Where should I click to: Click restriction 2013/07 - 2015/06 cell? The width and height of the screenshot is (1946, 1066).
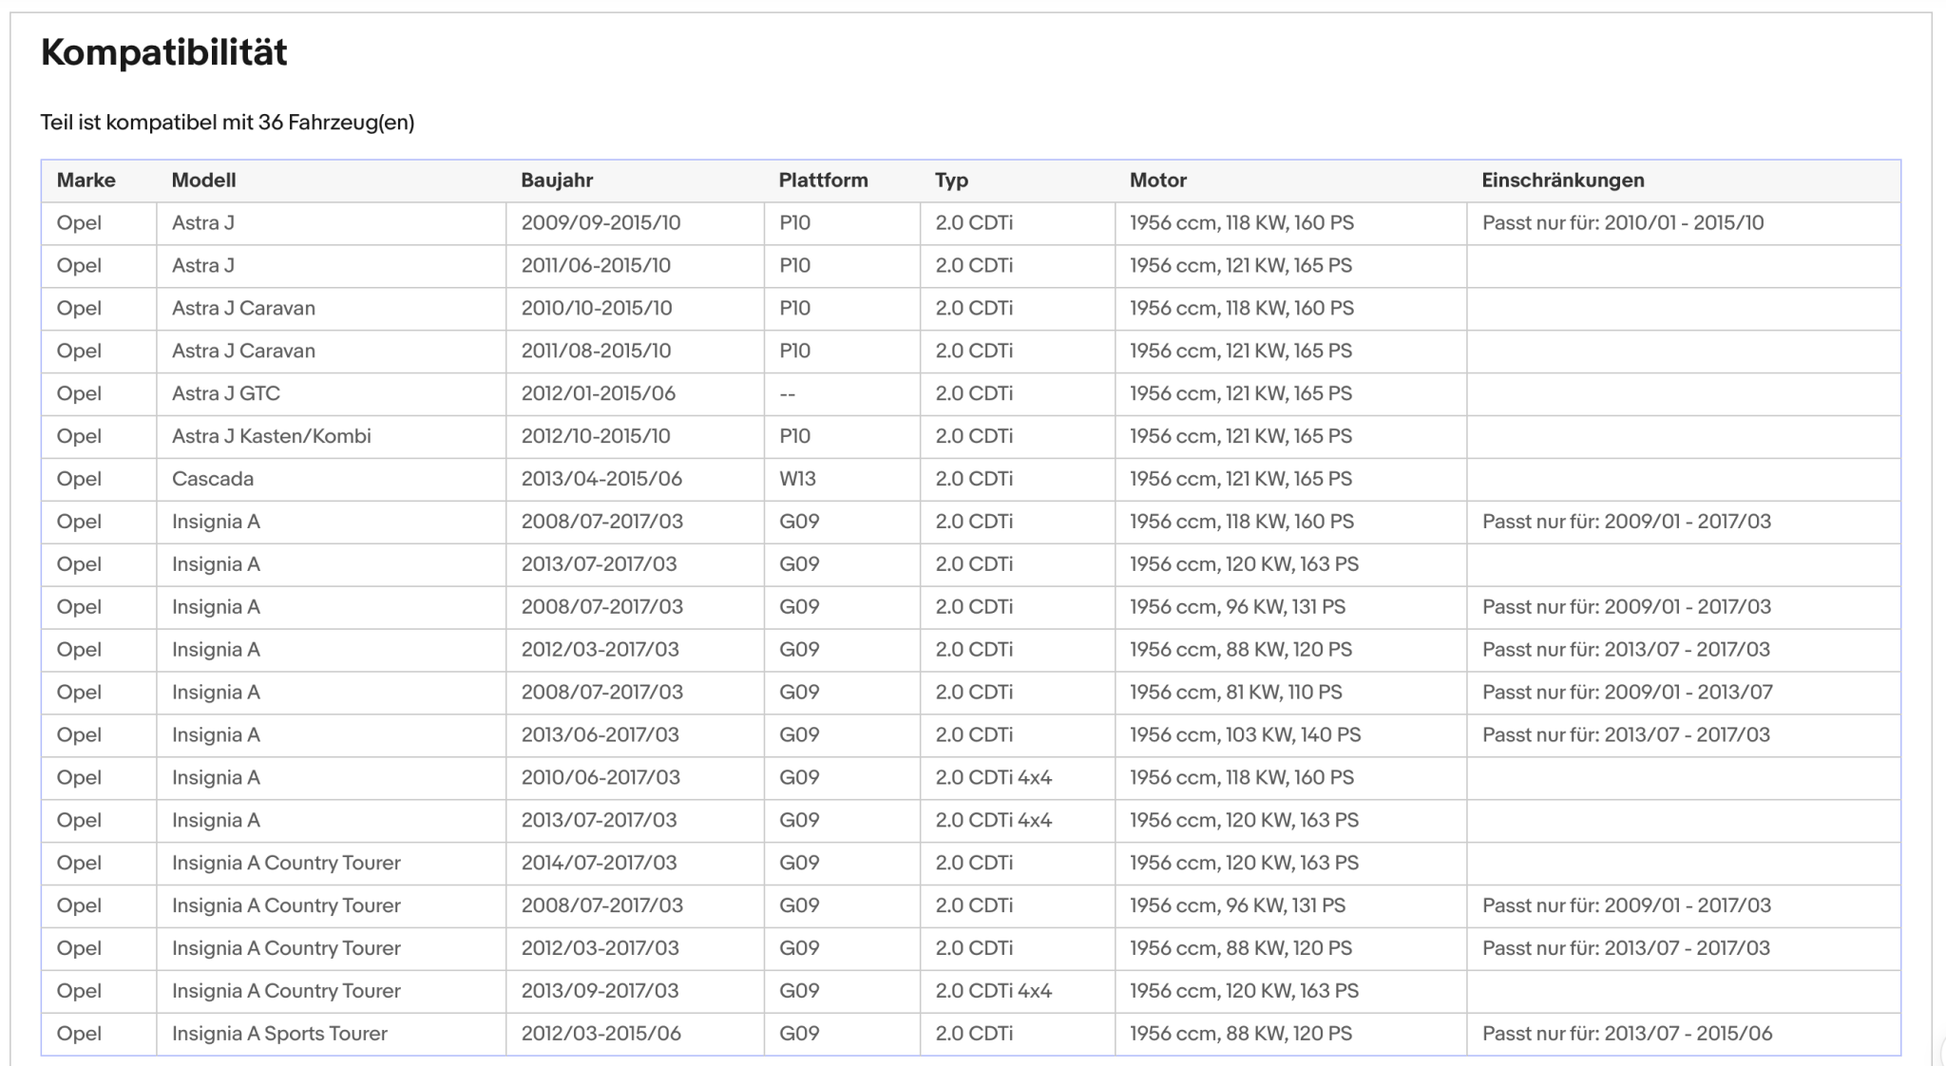click(x=1683, y=1034)
